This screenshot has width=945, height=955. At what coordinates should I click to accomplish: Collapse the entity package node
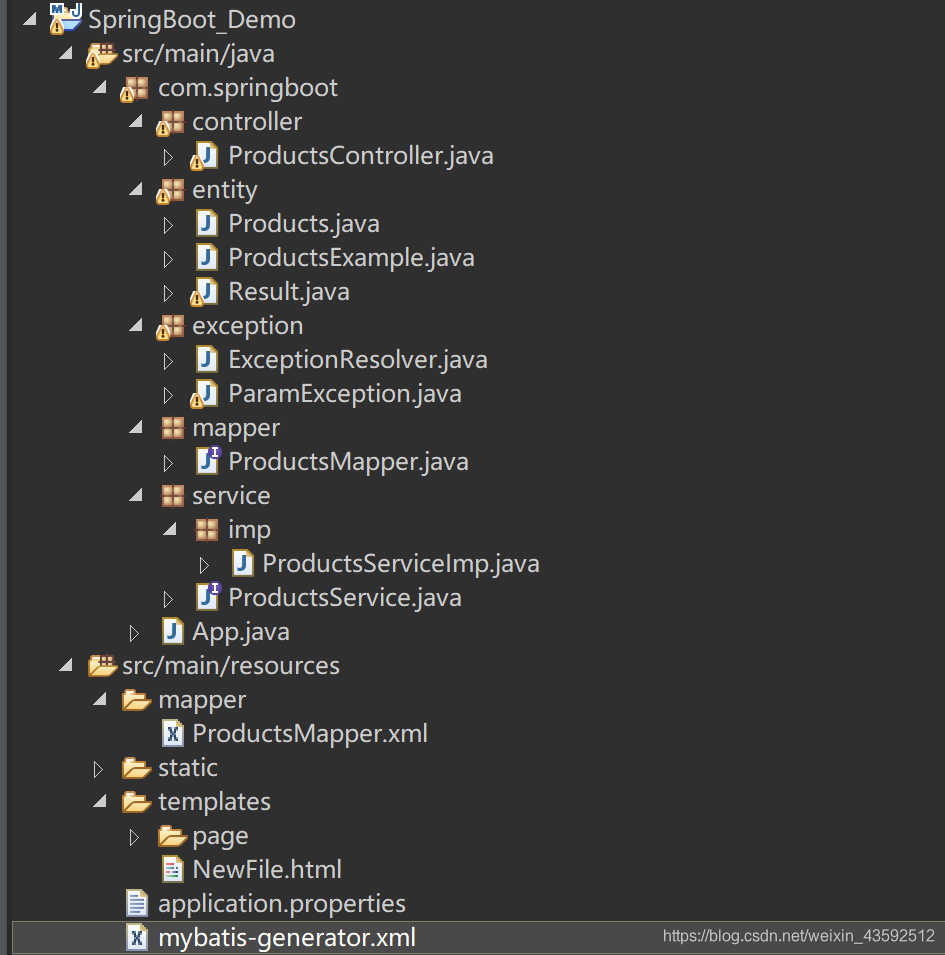click(x=136, y=189)
